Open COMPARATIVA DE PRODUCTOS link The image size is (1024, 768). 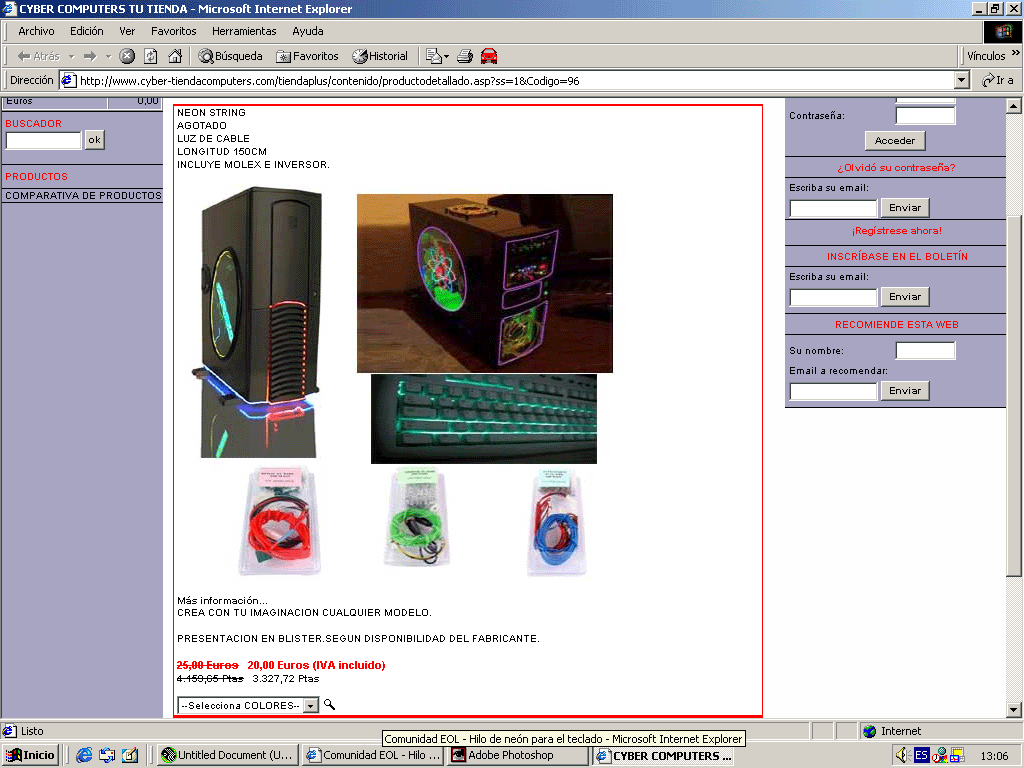coord(83,196)
